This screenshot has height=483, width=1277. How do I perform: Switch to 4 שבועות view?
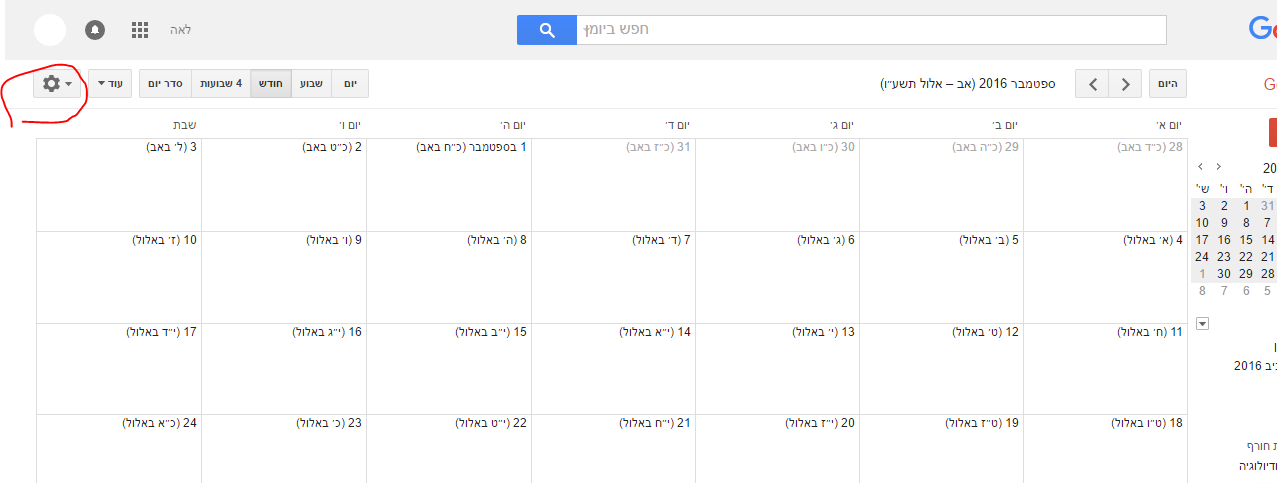point(219,84)
